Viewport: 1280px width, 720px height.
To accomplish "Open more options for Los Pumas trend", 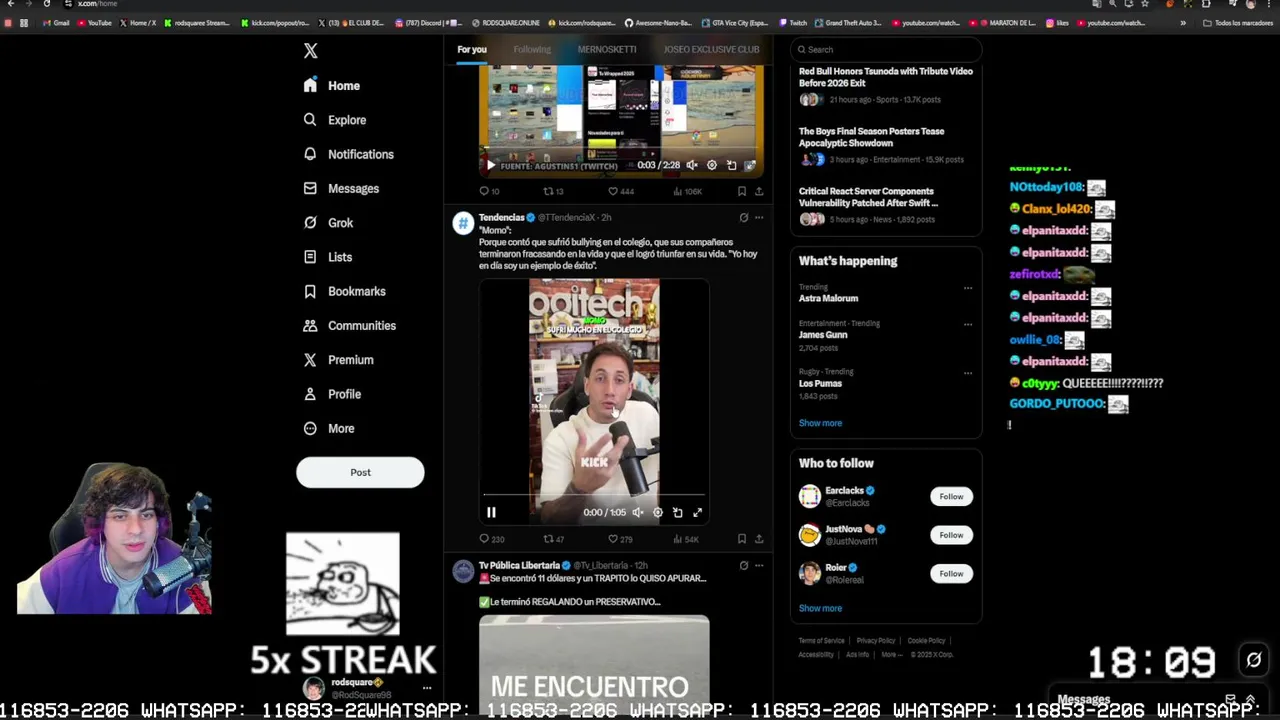I will click(967, 373).
